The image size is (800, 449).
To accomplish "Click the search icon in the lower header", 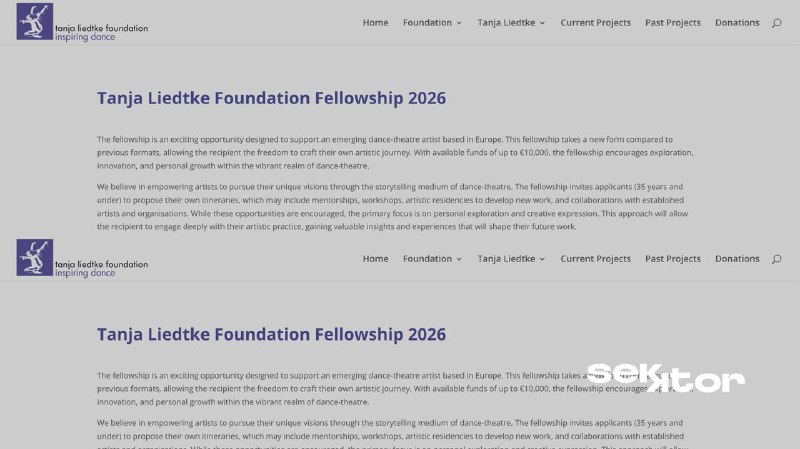I will tap(777, 259).
